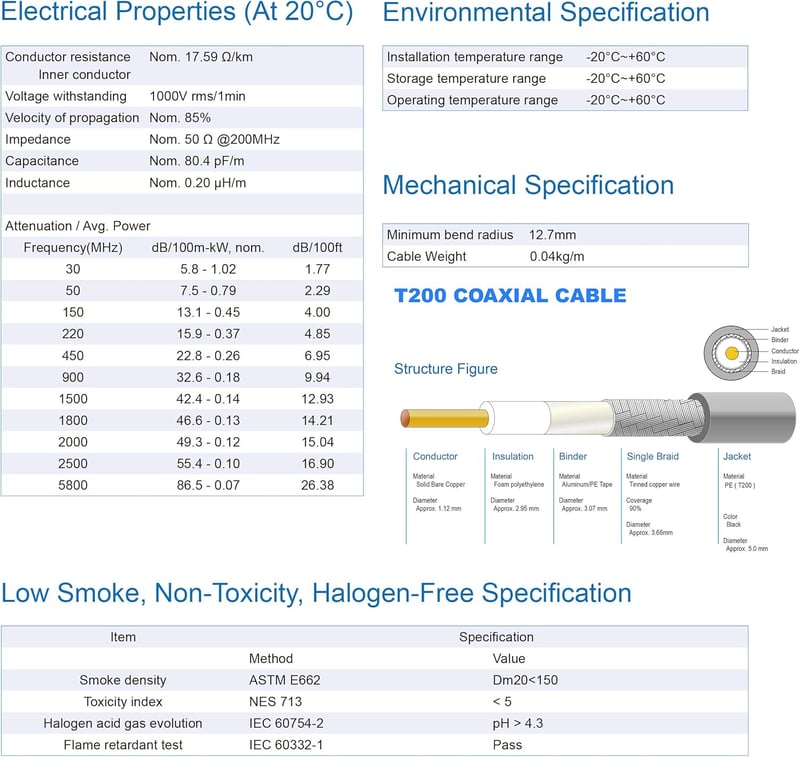Click the 'Operating temperature range' row label
This screenshot has width=800, height=757.
[x=472, y=100]
